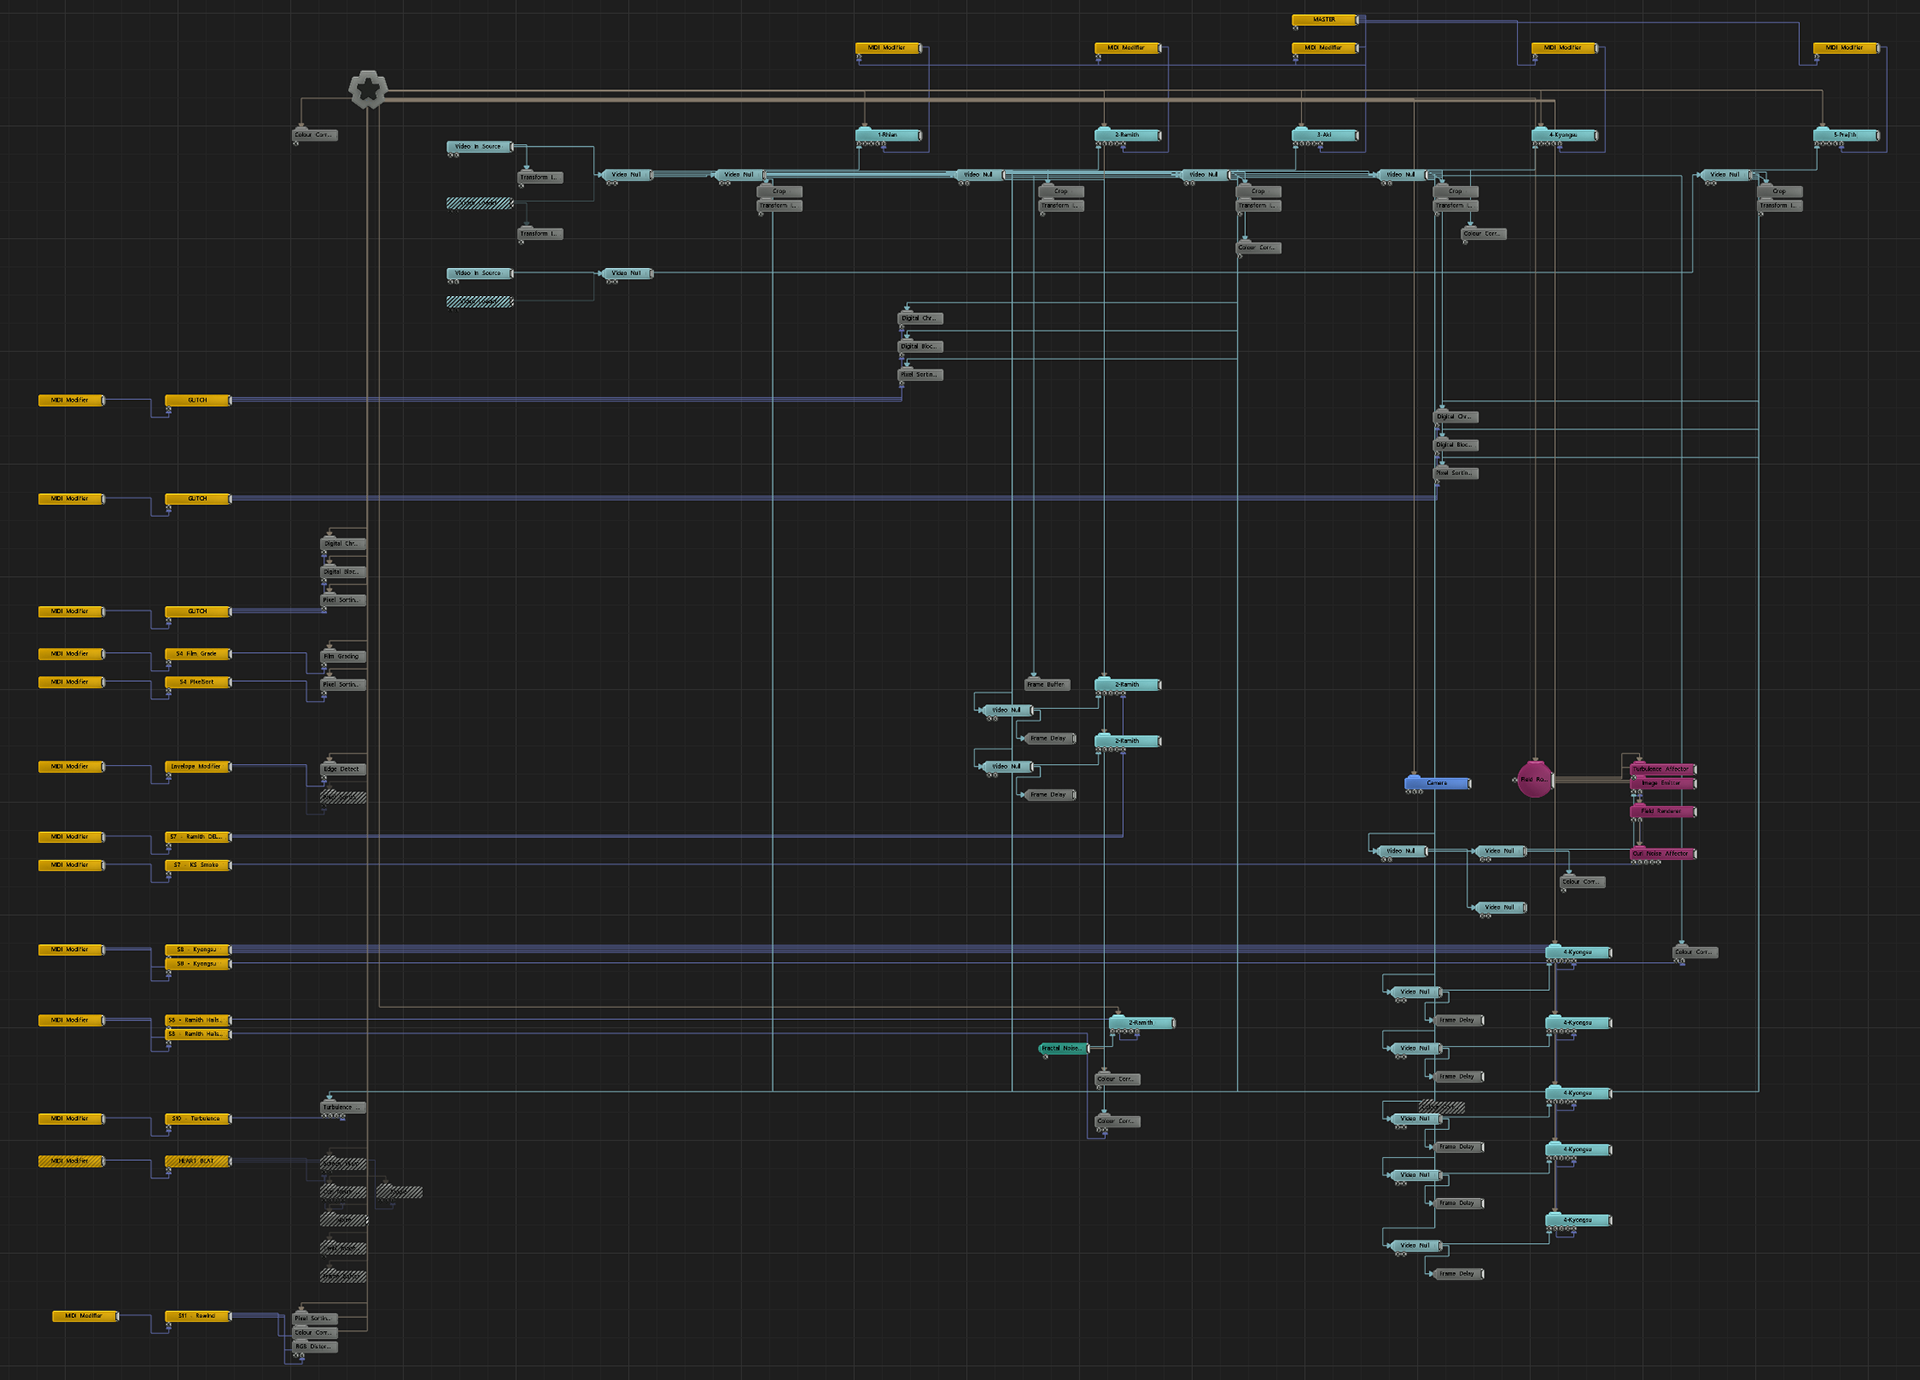Select the MASTER modifier node

[x=1324, y=20]
